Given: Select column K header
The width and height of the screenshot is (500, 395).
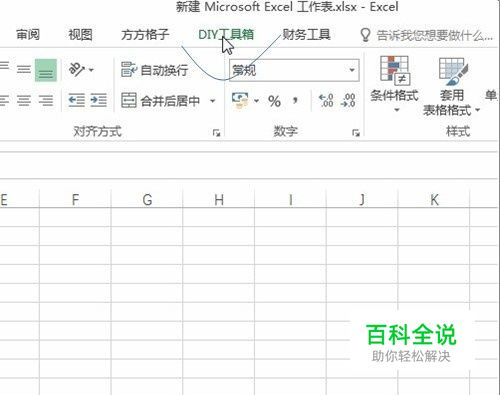Looking at the screenshot, I should (x=434, y=200).
